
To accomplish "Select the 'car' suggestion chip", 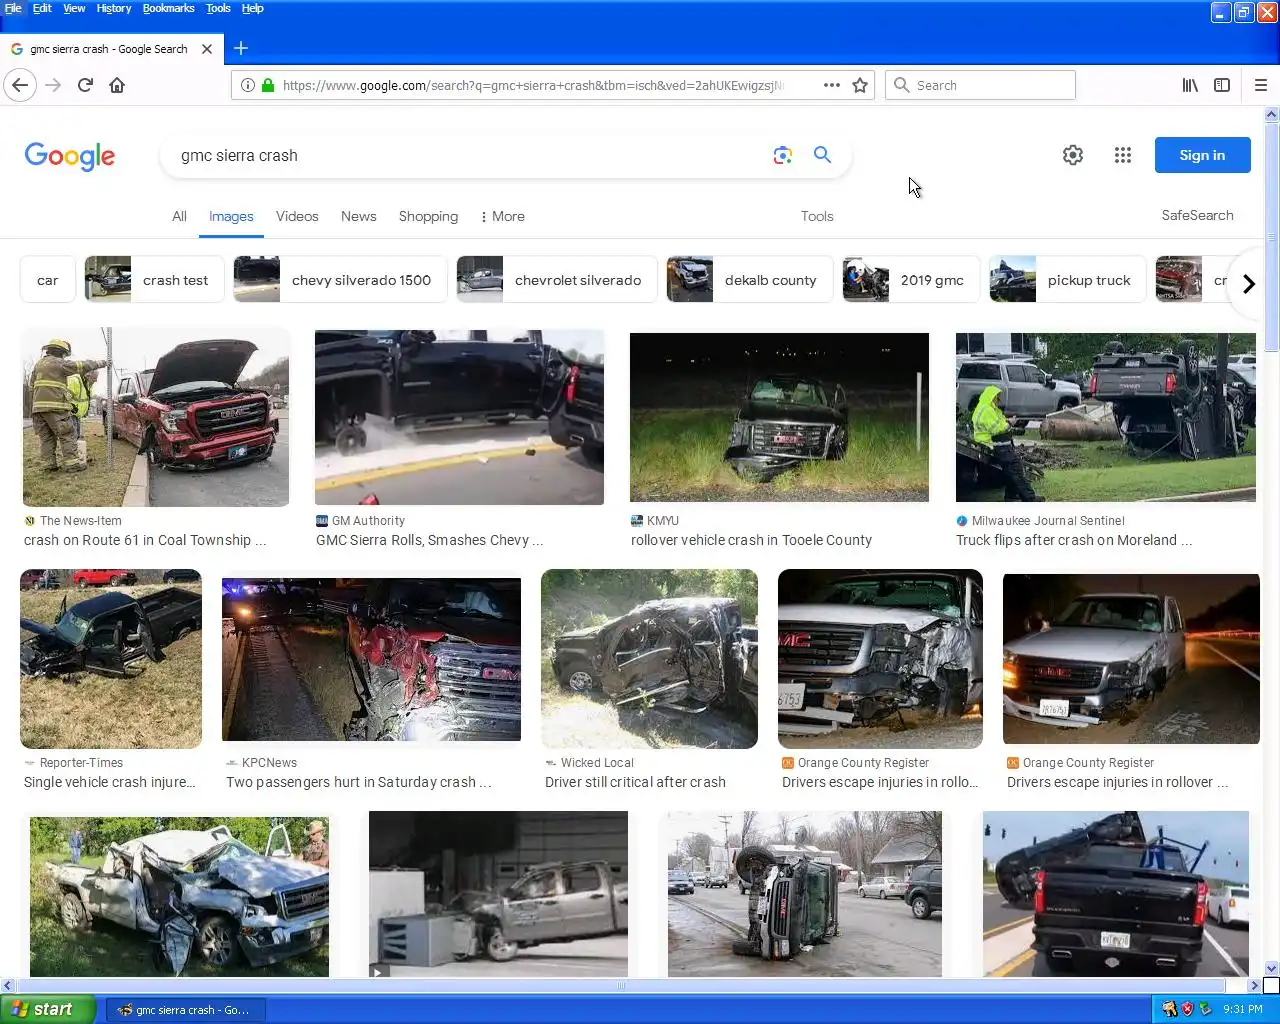I will pos(47,280).
